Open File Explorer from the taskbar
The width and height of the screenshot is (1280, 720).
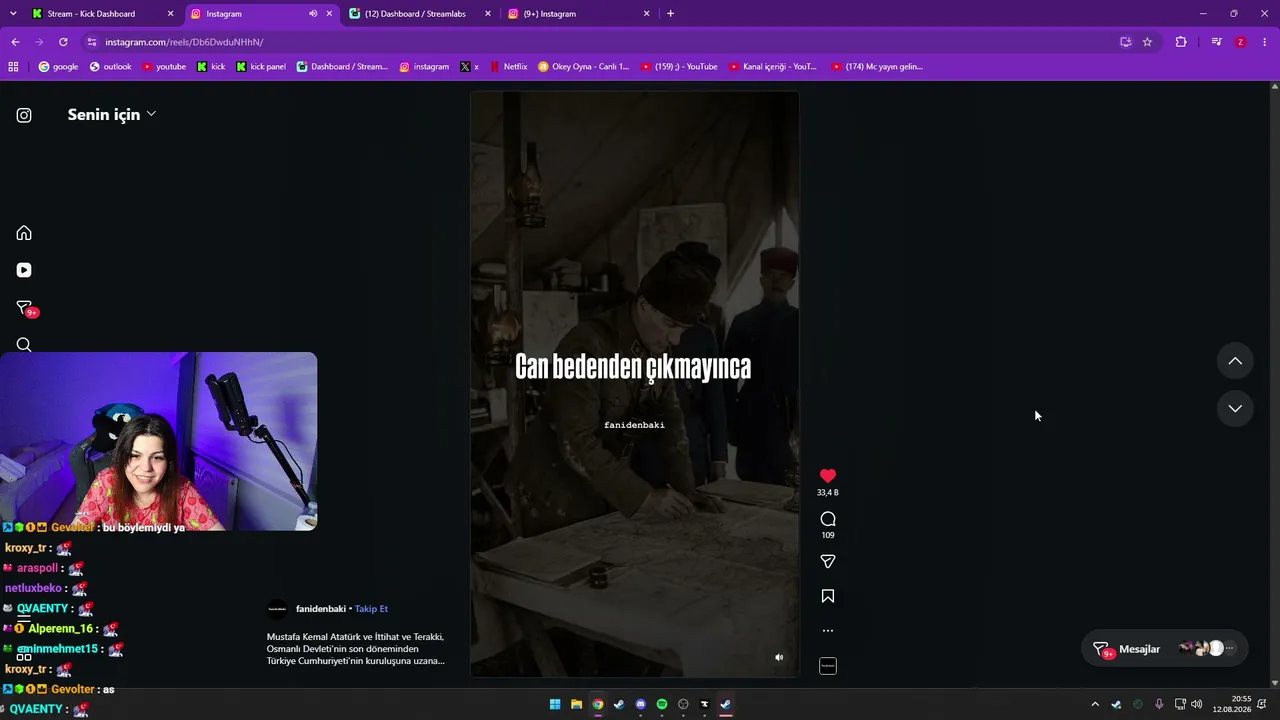(x=576, y=704)
